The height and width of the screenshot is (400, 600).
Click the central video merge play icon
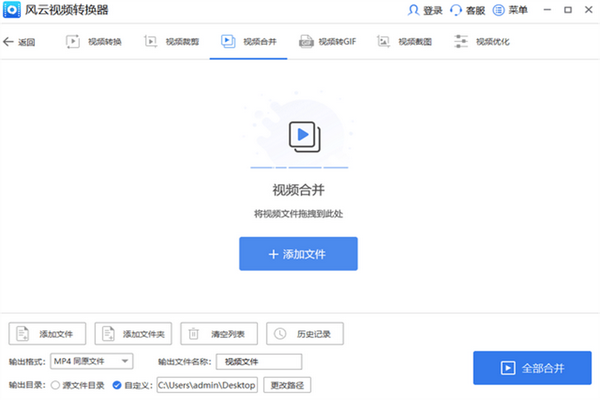coord(305,137)
